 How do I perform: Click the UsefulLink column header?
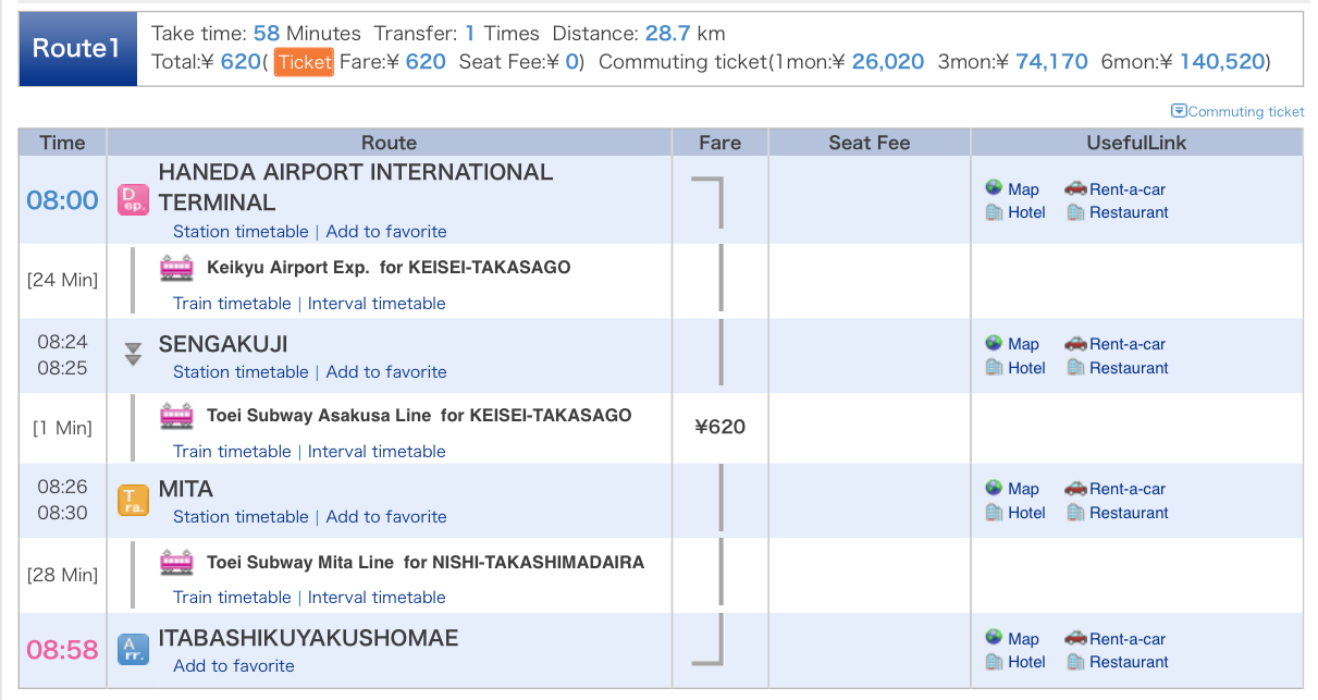1137,142
